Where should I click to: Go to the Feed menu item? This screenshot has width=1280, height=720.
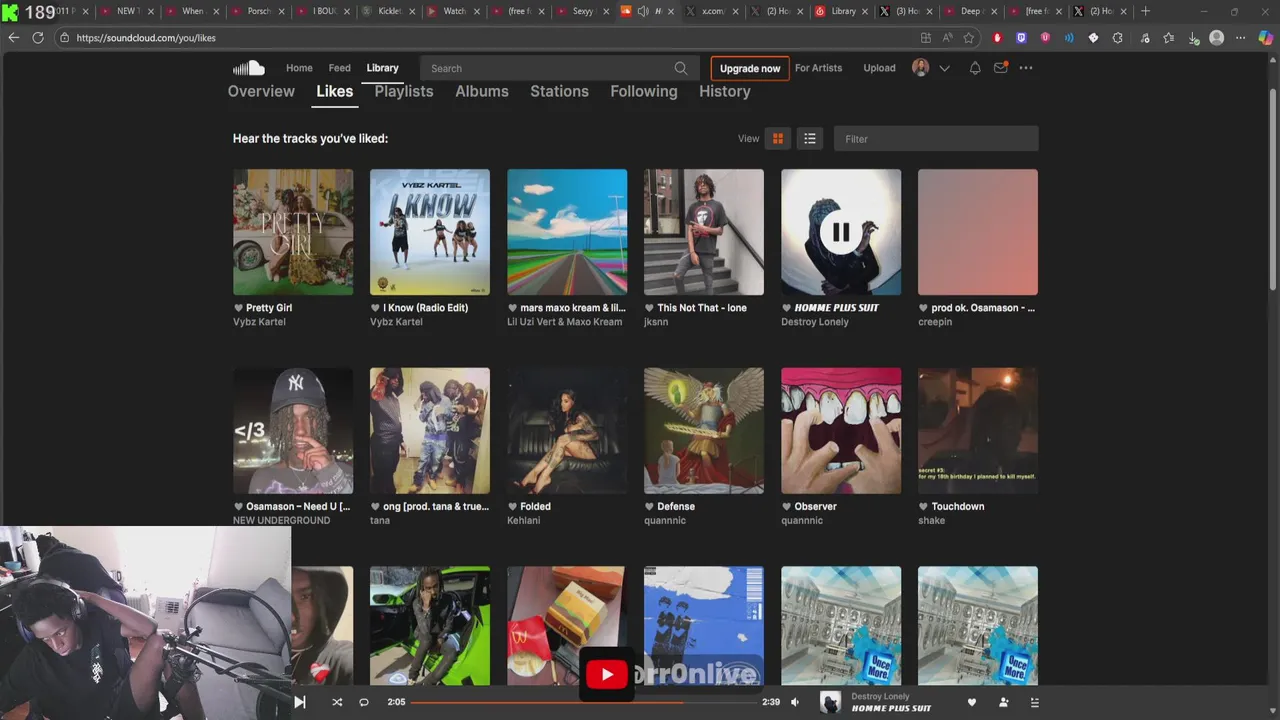(x=340, y=68)
